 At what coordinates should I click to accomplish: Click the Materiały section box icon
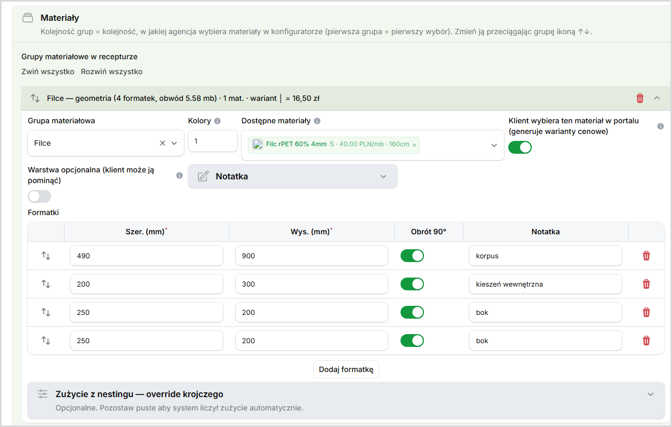(27, 18)
